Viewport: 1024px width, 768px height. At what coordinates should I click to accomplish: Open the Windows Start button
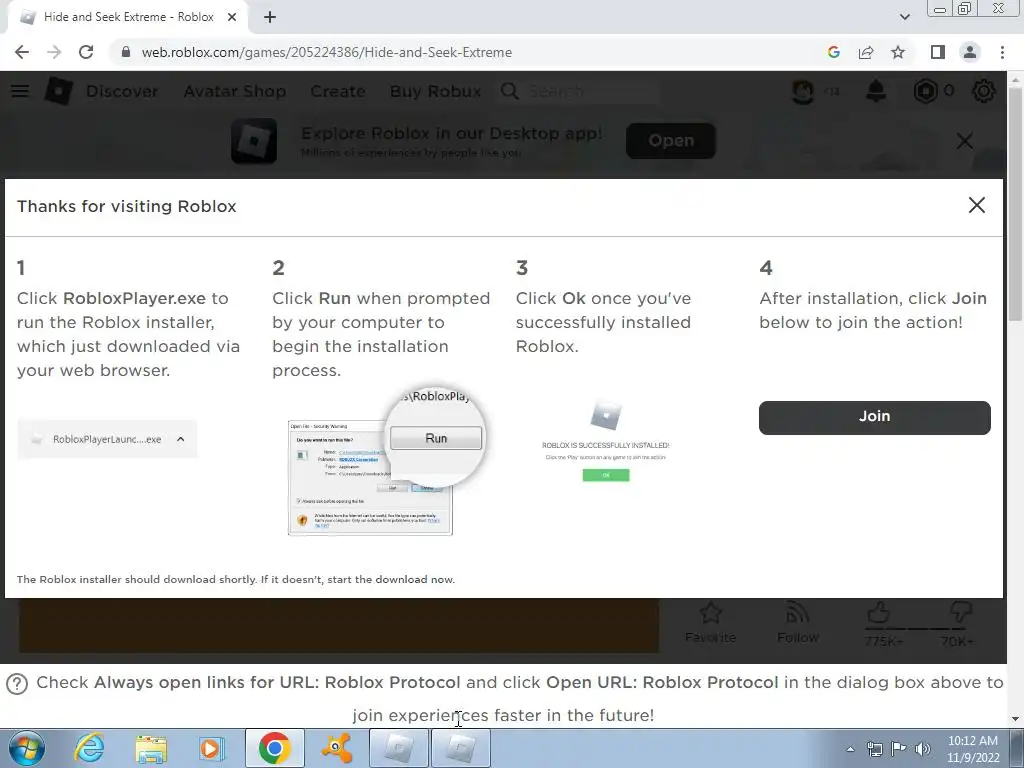tap(26, 748)
